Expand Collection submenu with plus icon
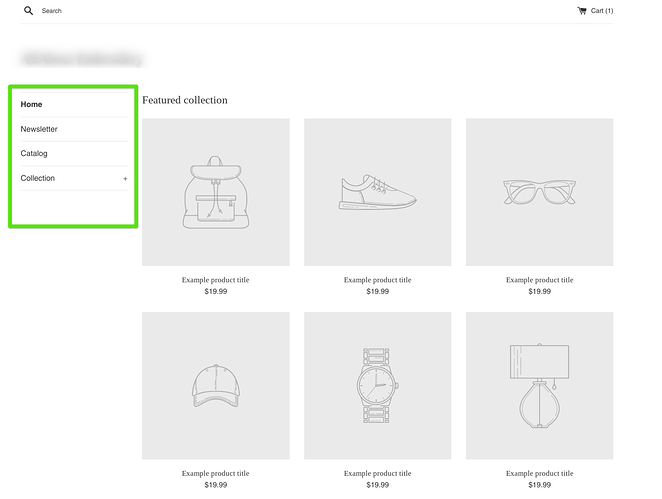The width and height of the screenshot is (662, 499). pos(125,179)
